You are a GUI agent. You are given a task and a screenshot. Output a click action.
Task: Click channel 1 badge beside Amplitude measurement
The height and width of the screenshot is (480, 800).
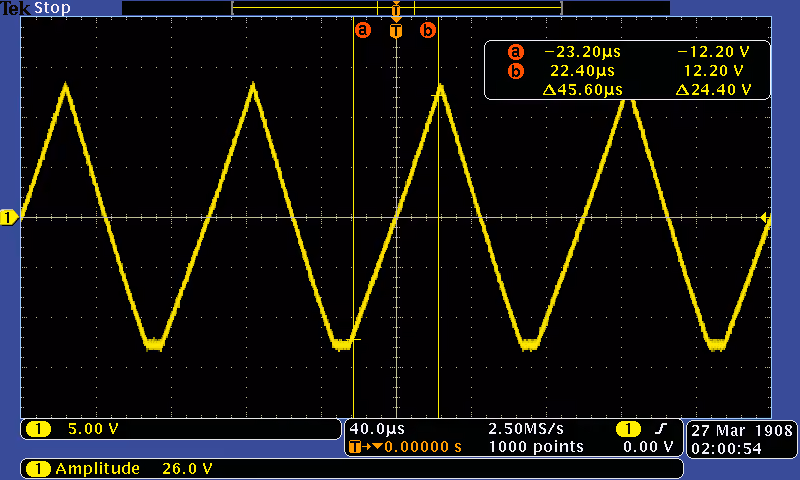[39, 469]
